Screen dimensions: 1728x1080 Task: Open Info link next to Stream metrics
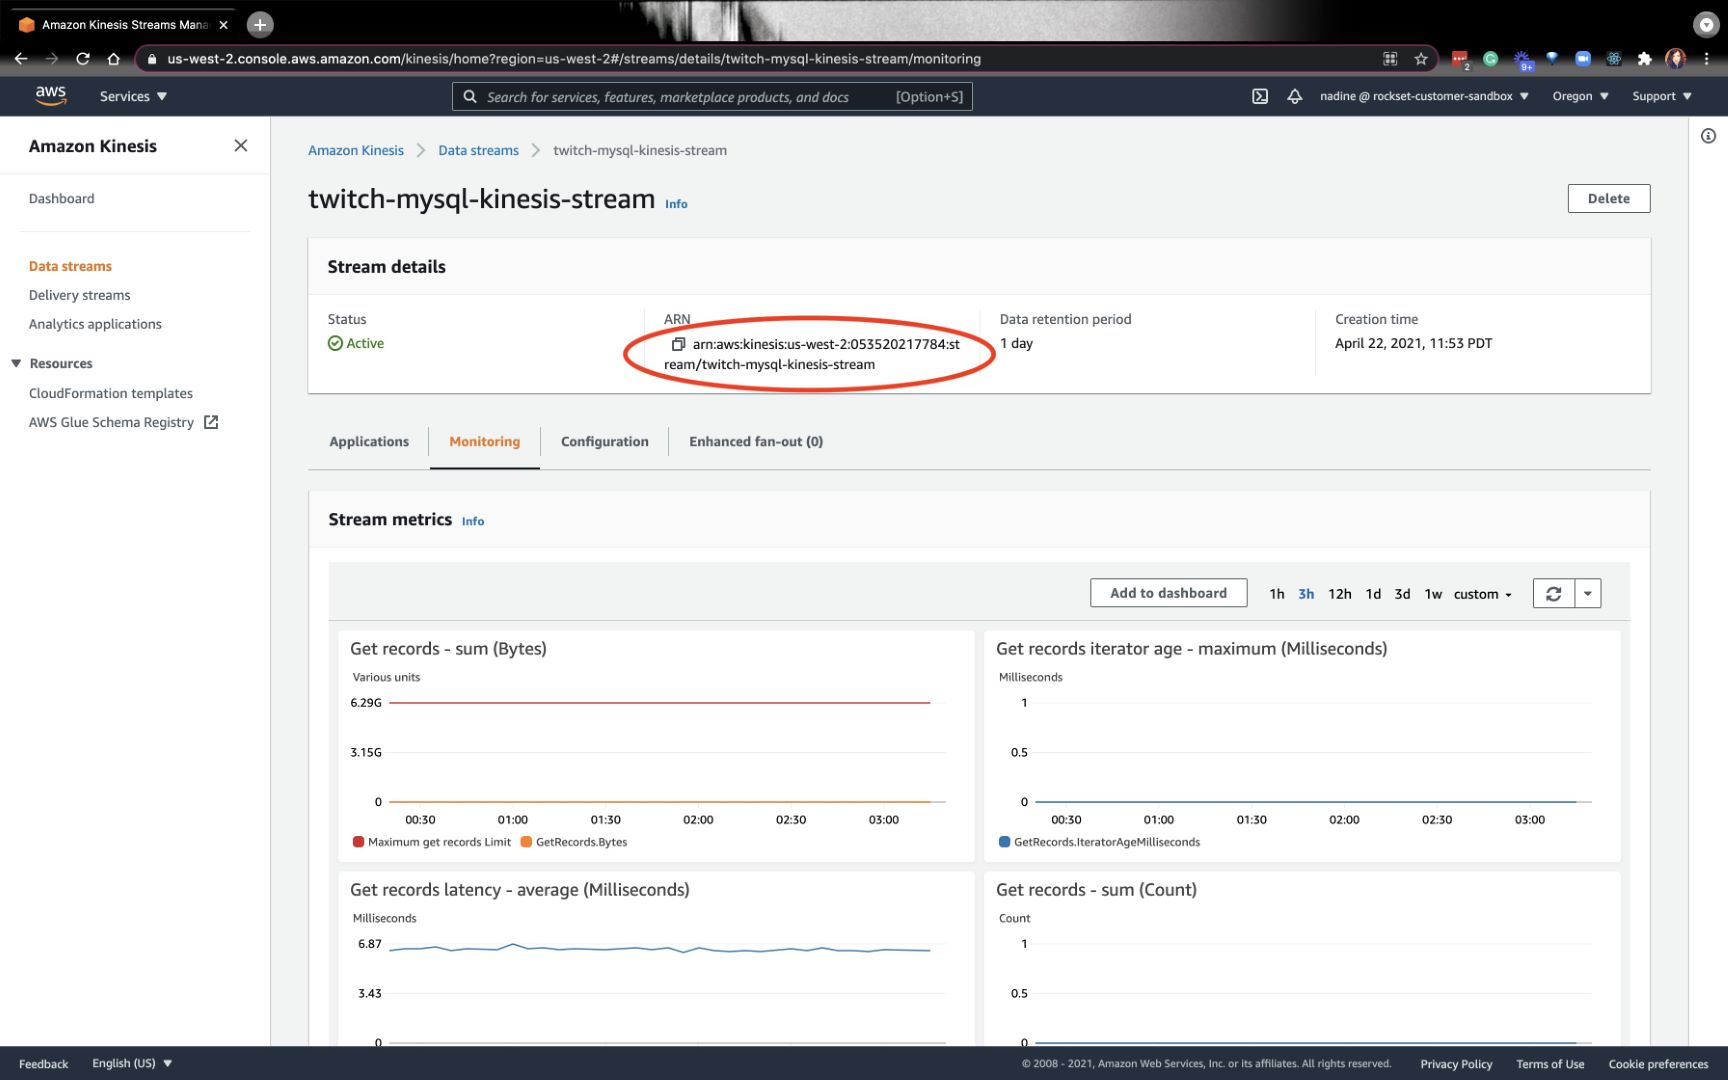(473, 521)
